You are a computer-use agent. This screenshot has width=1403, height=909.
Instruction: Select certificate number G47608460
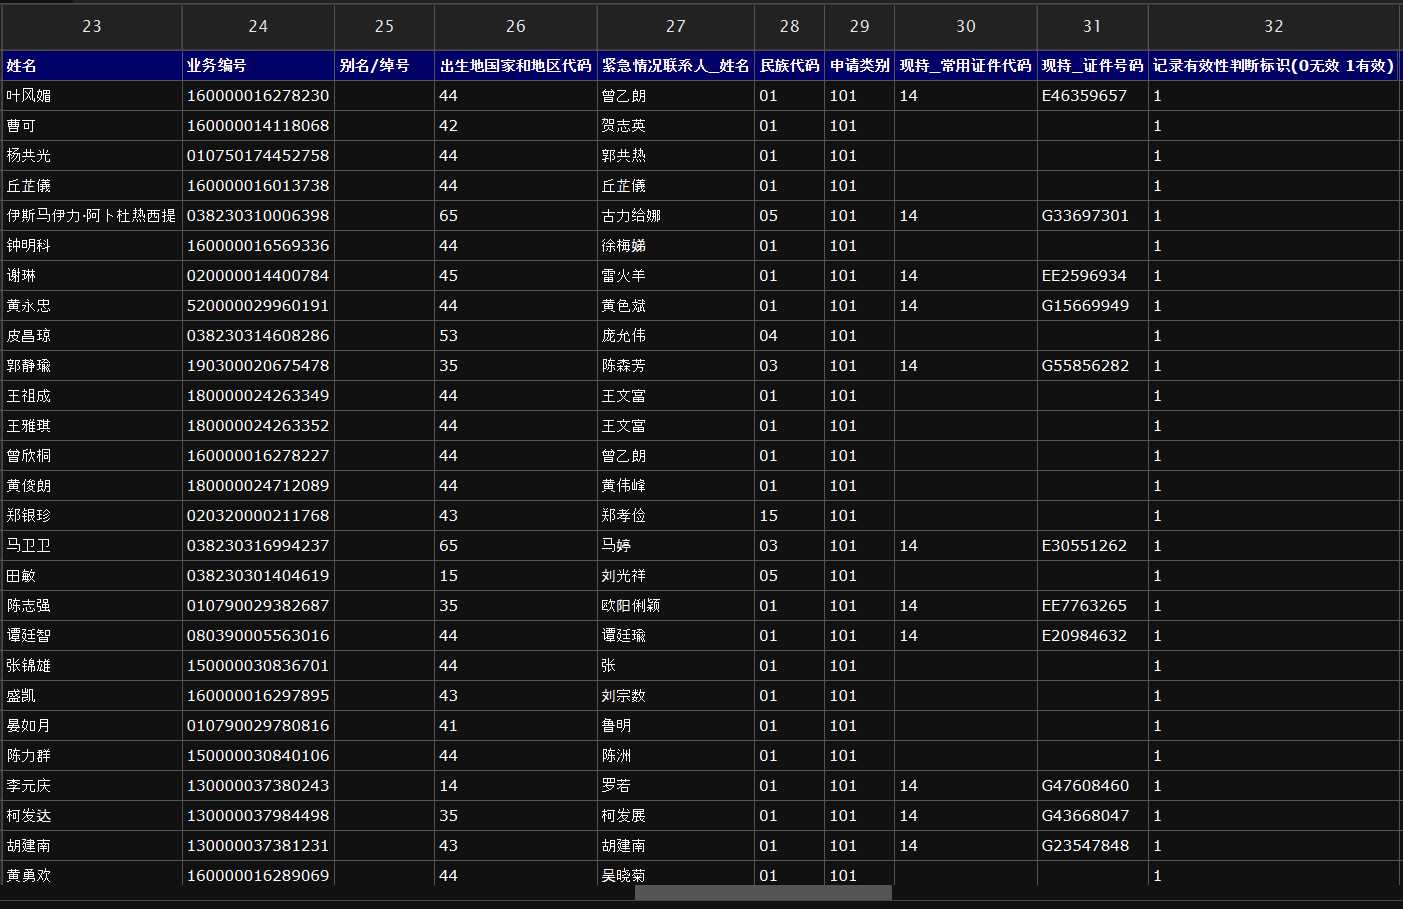pos(1092,786)
